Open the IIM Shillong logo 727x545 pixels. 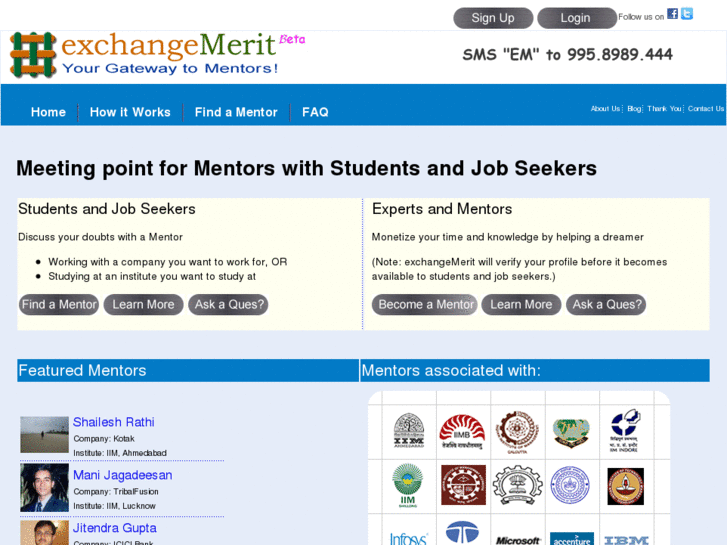pos(408,486)
